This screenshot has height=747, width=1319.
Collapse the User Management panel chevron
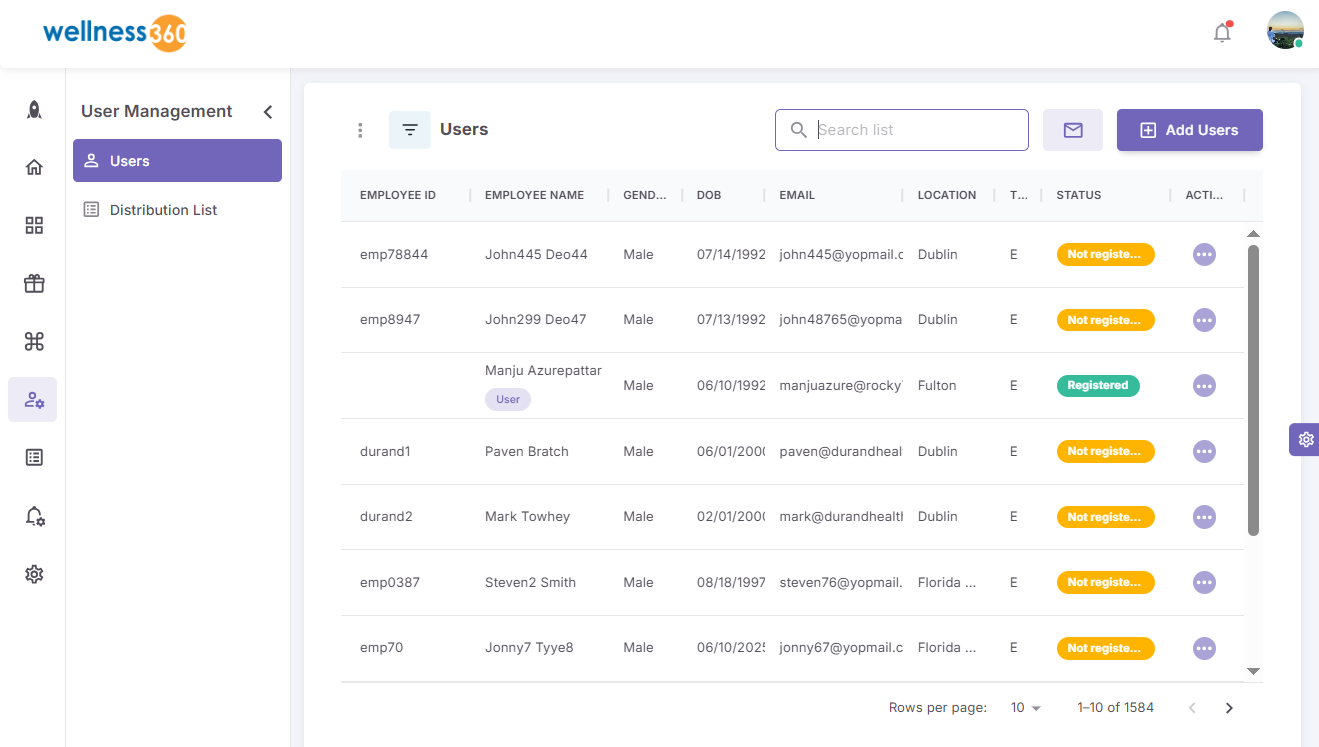pyautogui.click(x=268, y=112)
